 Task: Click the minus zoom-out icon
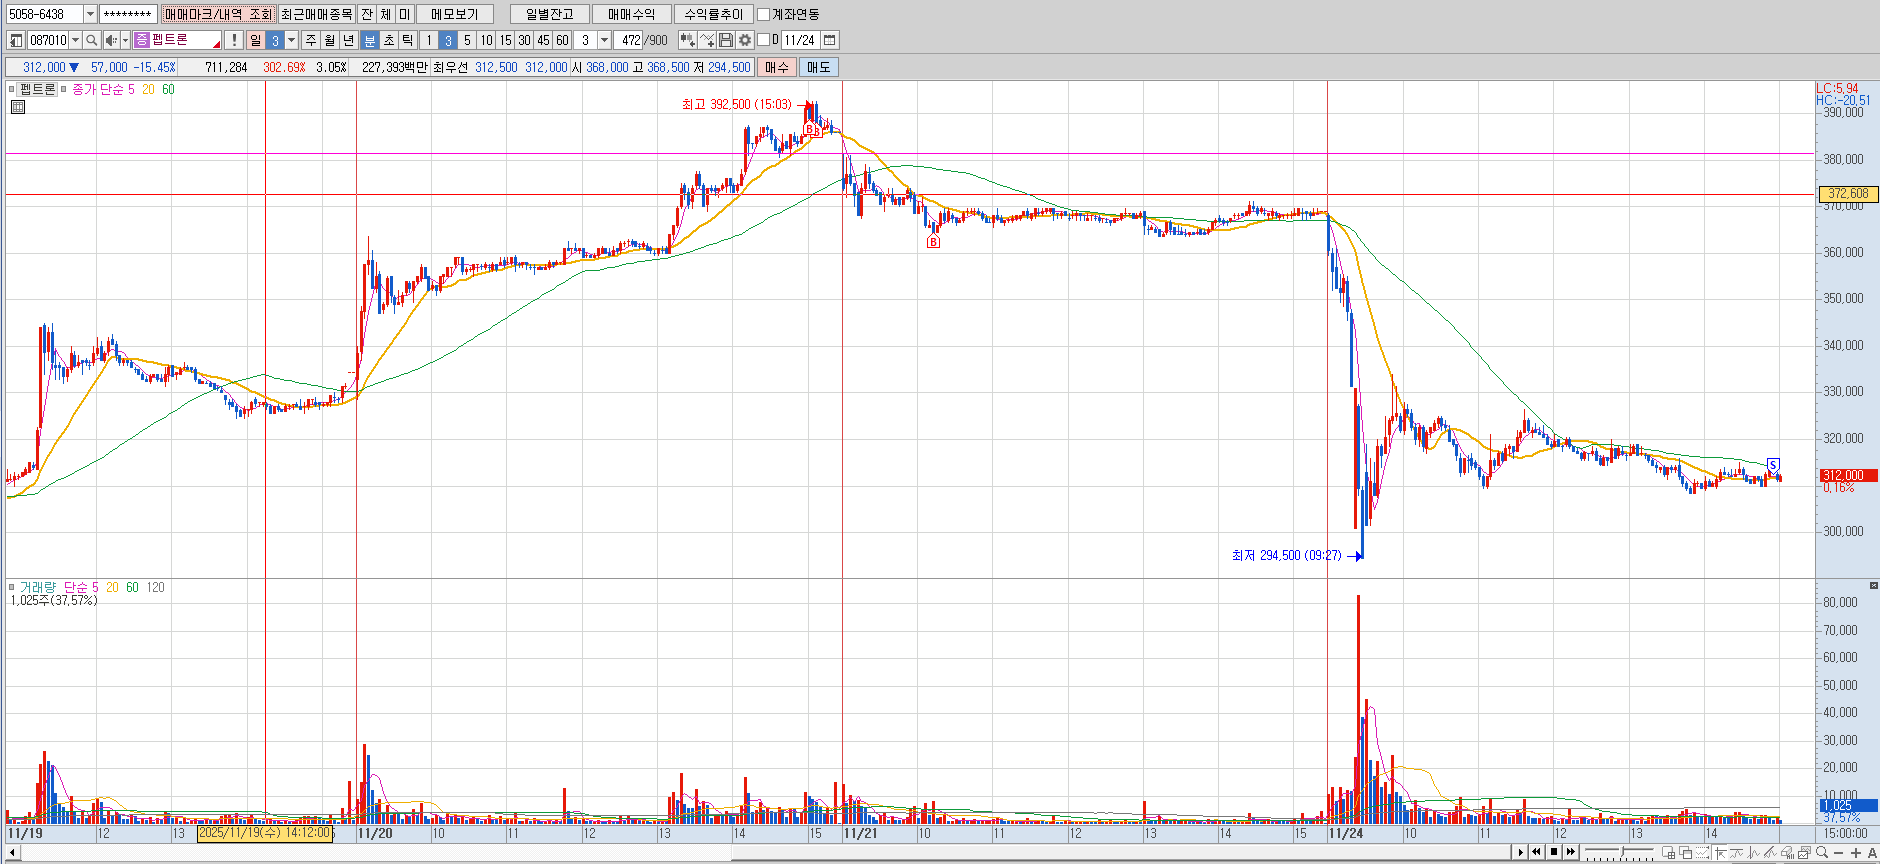1838,853
